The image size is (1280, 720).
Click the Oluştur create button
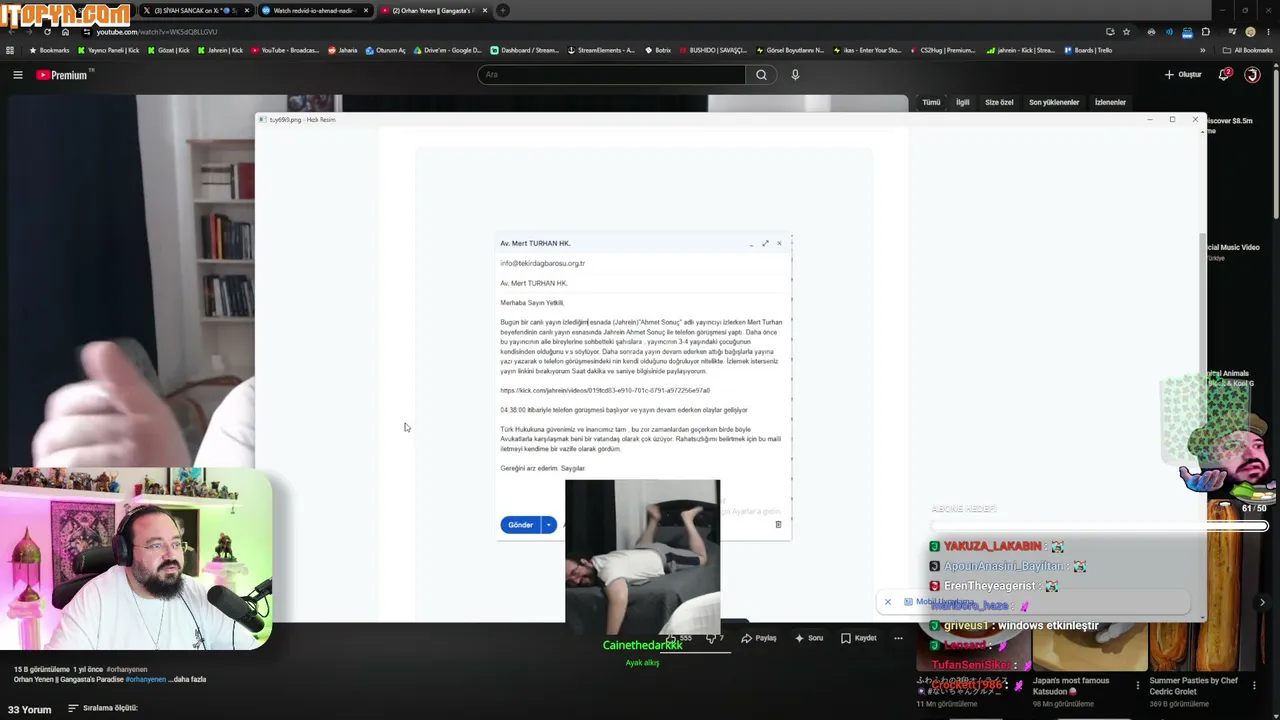1183,75
